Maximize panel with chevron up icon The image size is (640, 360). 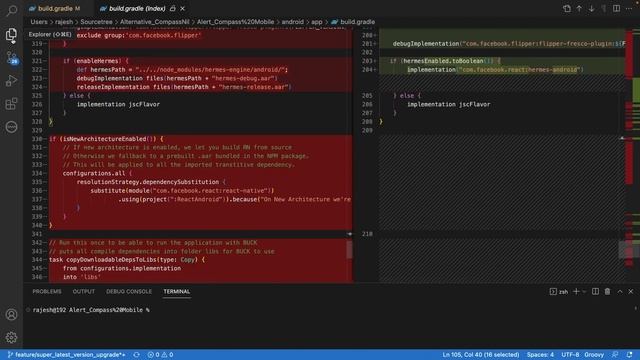point(620,291)
